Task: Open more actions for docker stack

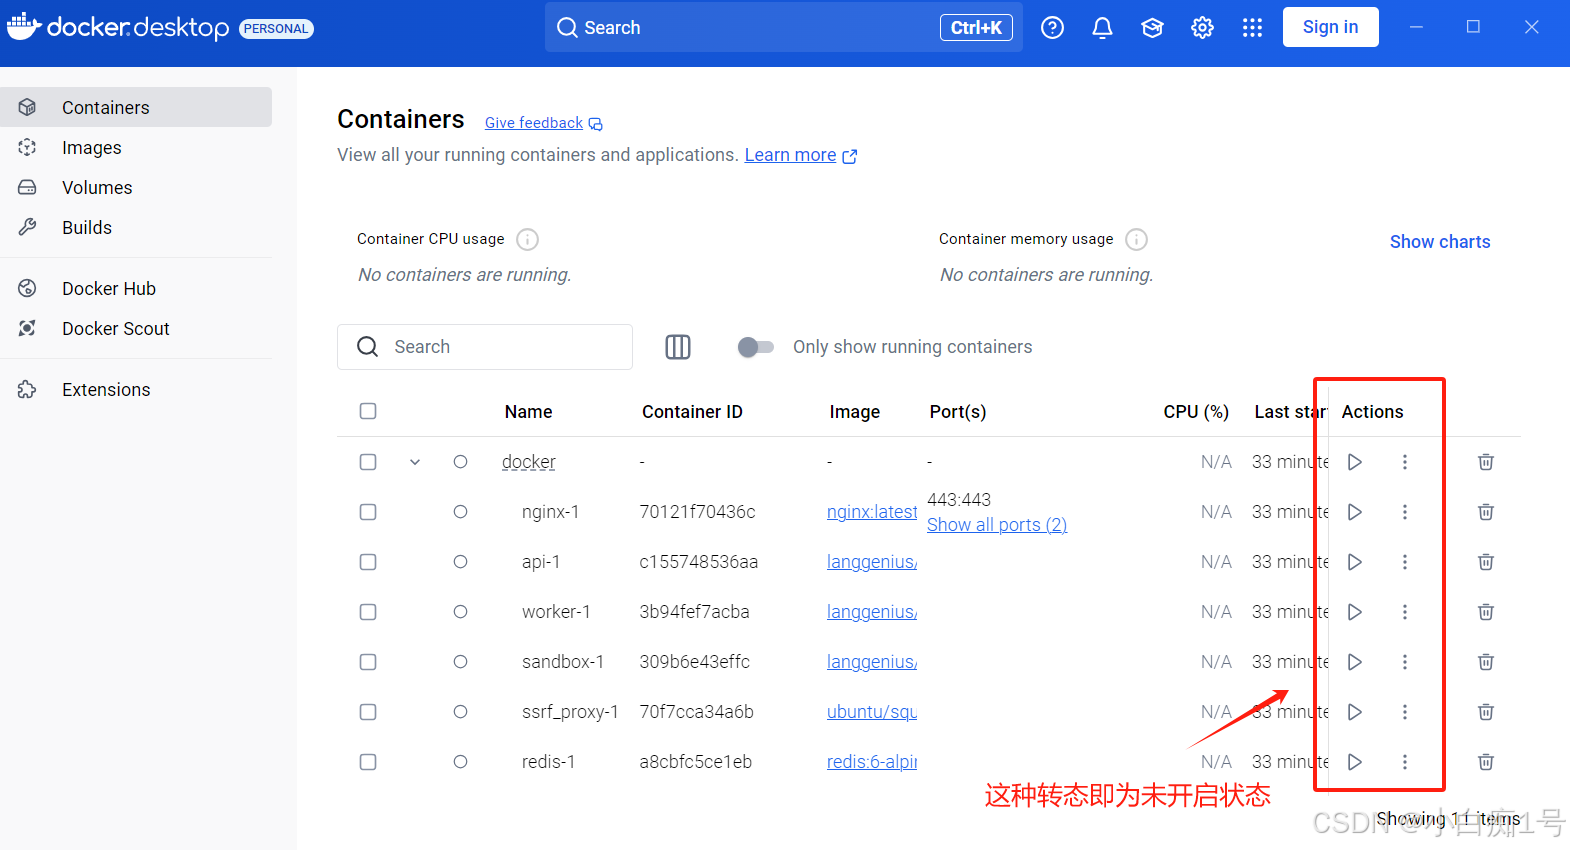Action: coord(1405,462)
